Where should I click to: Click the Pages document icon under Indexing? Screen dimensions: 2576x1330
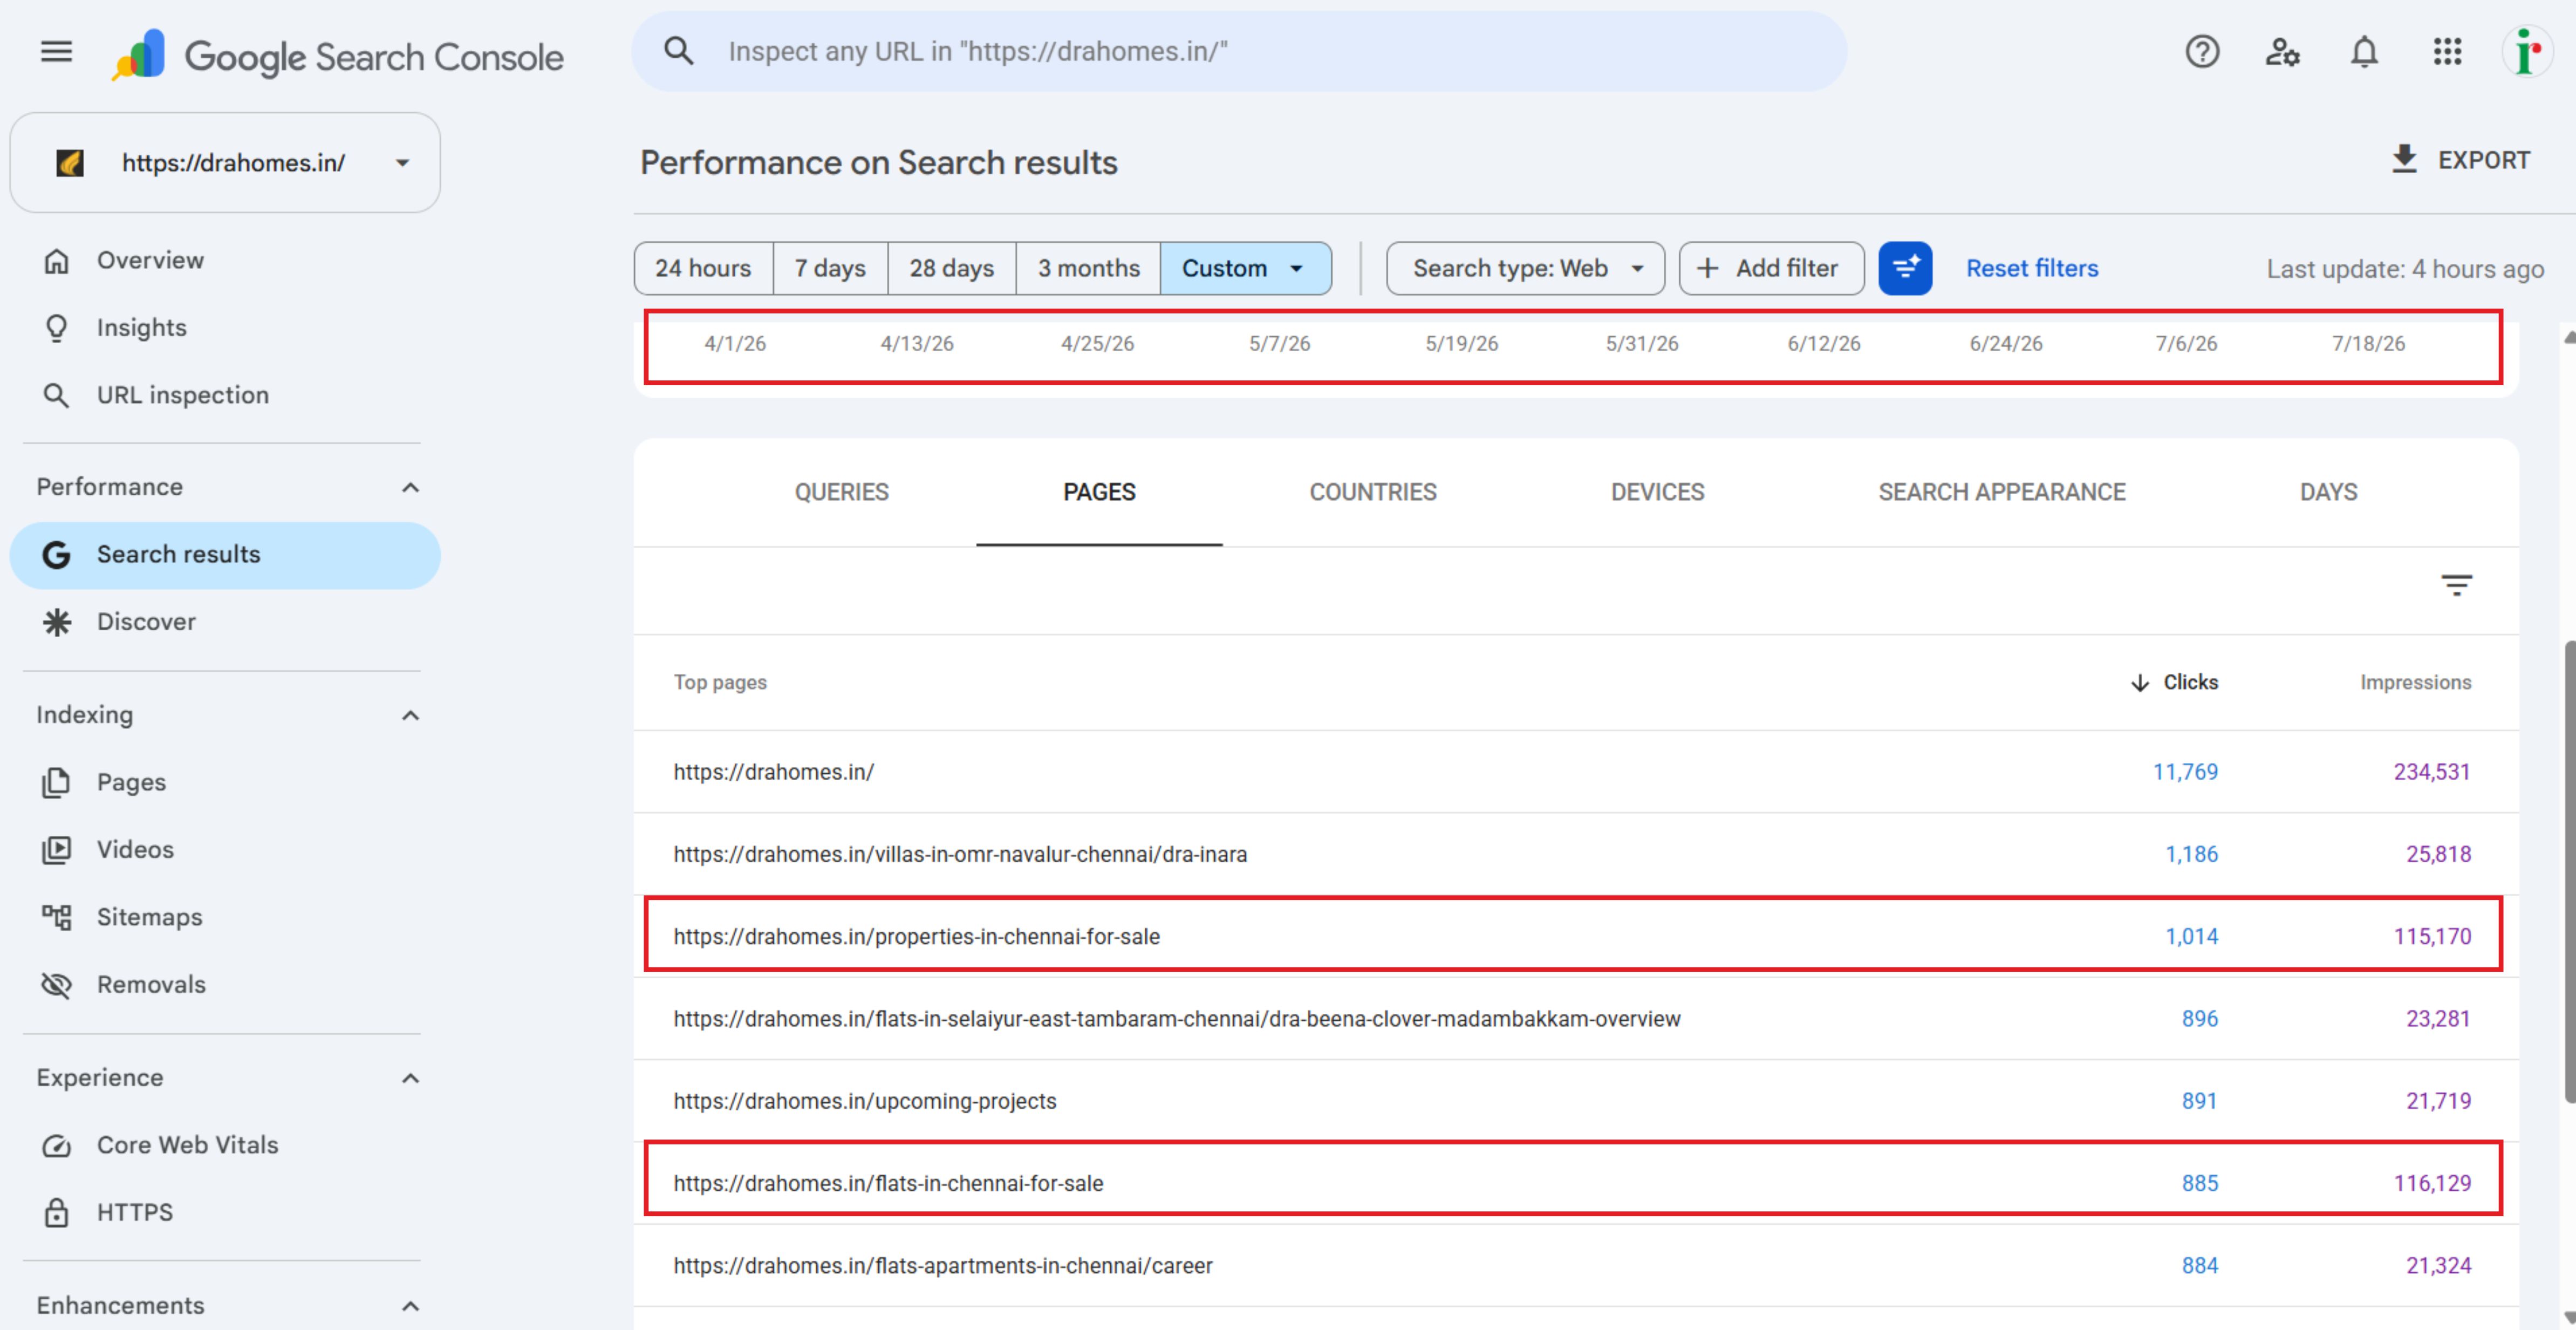[x=57, y=783]
